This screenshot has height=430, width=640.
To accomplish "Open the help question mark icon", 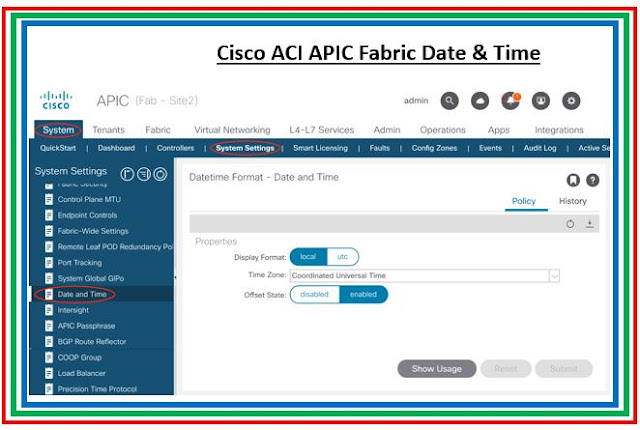I will click(x=592, y=180).
